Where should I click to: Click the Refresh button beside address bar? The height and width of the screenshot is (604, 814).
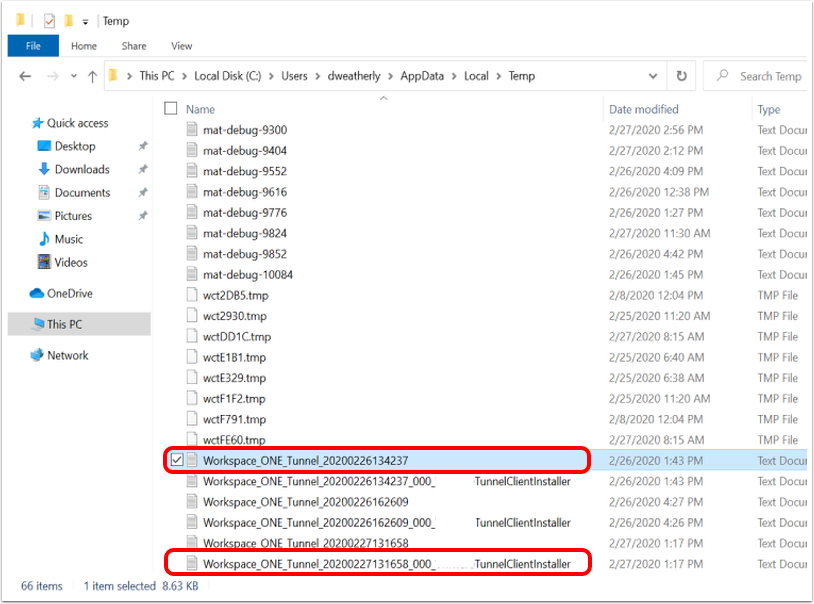coord(682,76)
